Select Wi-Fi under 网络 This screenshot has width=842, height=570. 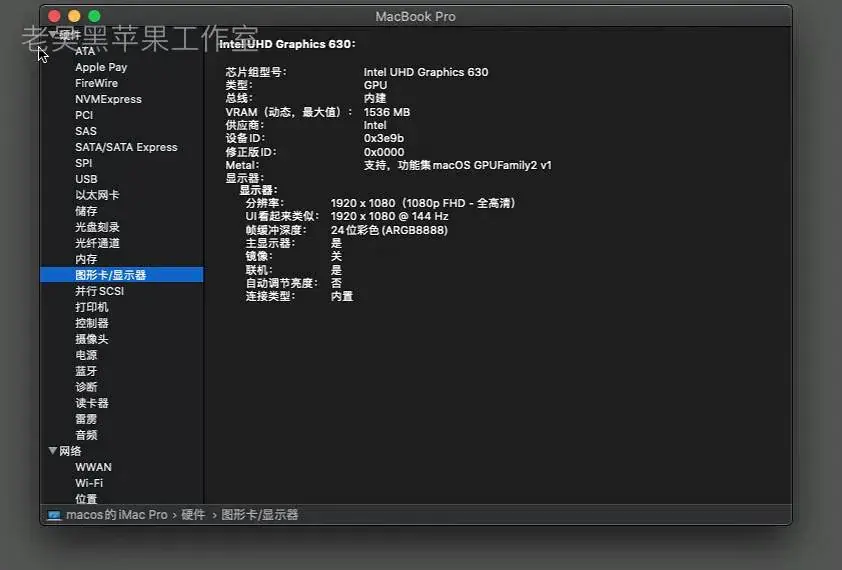pyautogui.click(x=89, y=483)
